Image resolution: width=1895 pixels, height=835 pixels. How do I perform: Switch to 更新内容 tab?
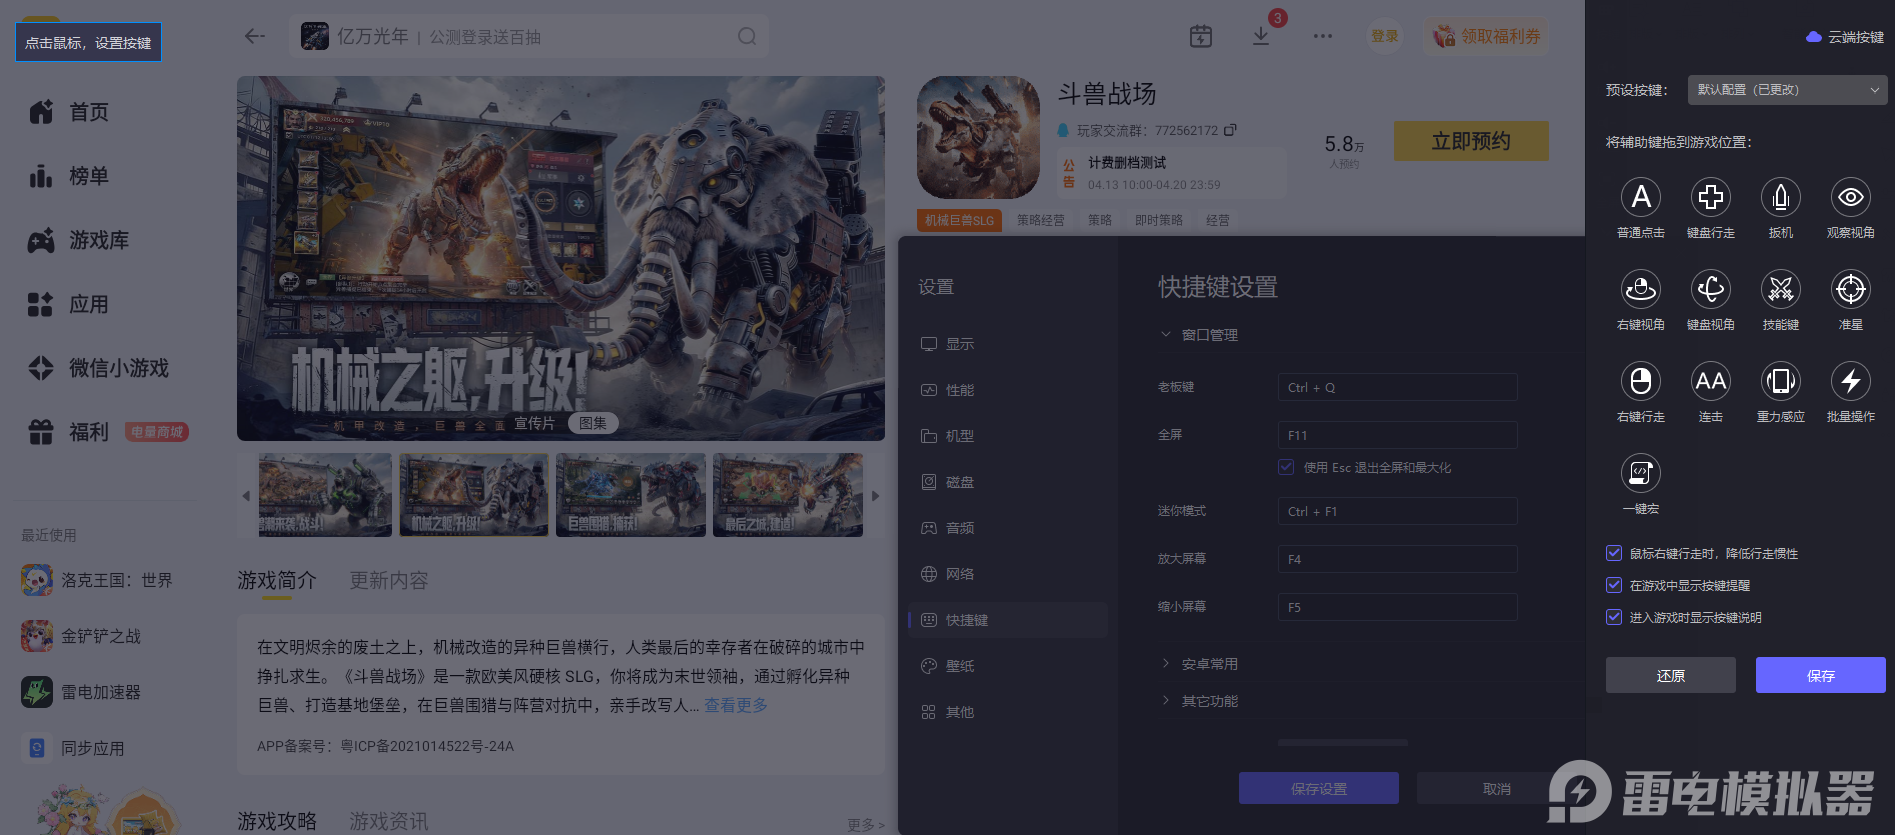point(389,580)
